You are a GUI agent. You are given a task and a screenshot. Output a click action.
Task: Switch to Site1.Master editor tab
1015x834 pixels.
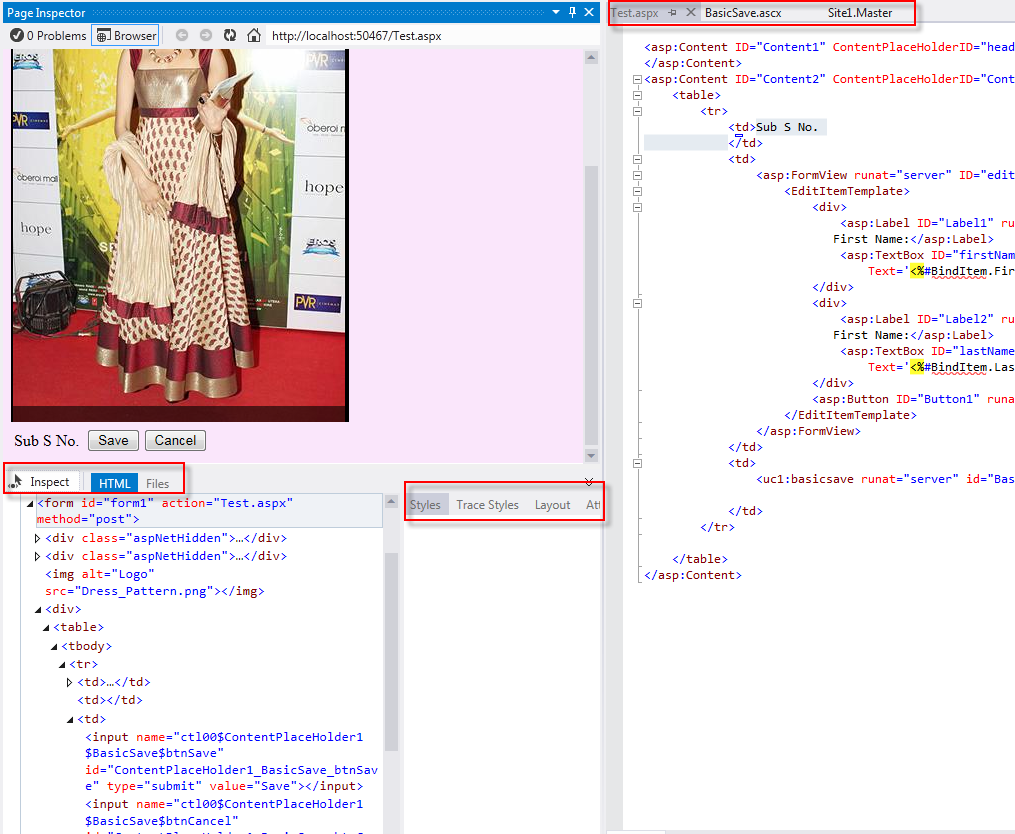(860, 13)
